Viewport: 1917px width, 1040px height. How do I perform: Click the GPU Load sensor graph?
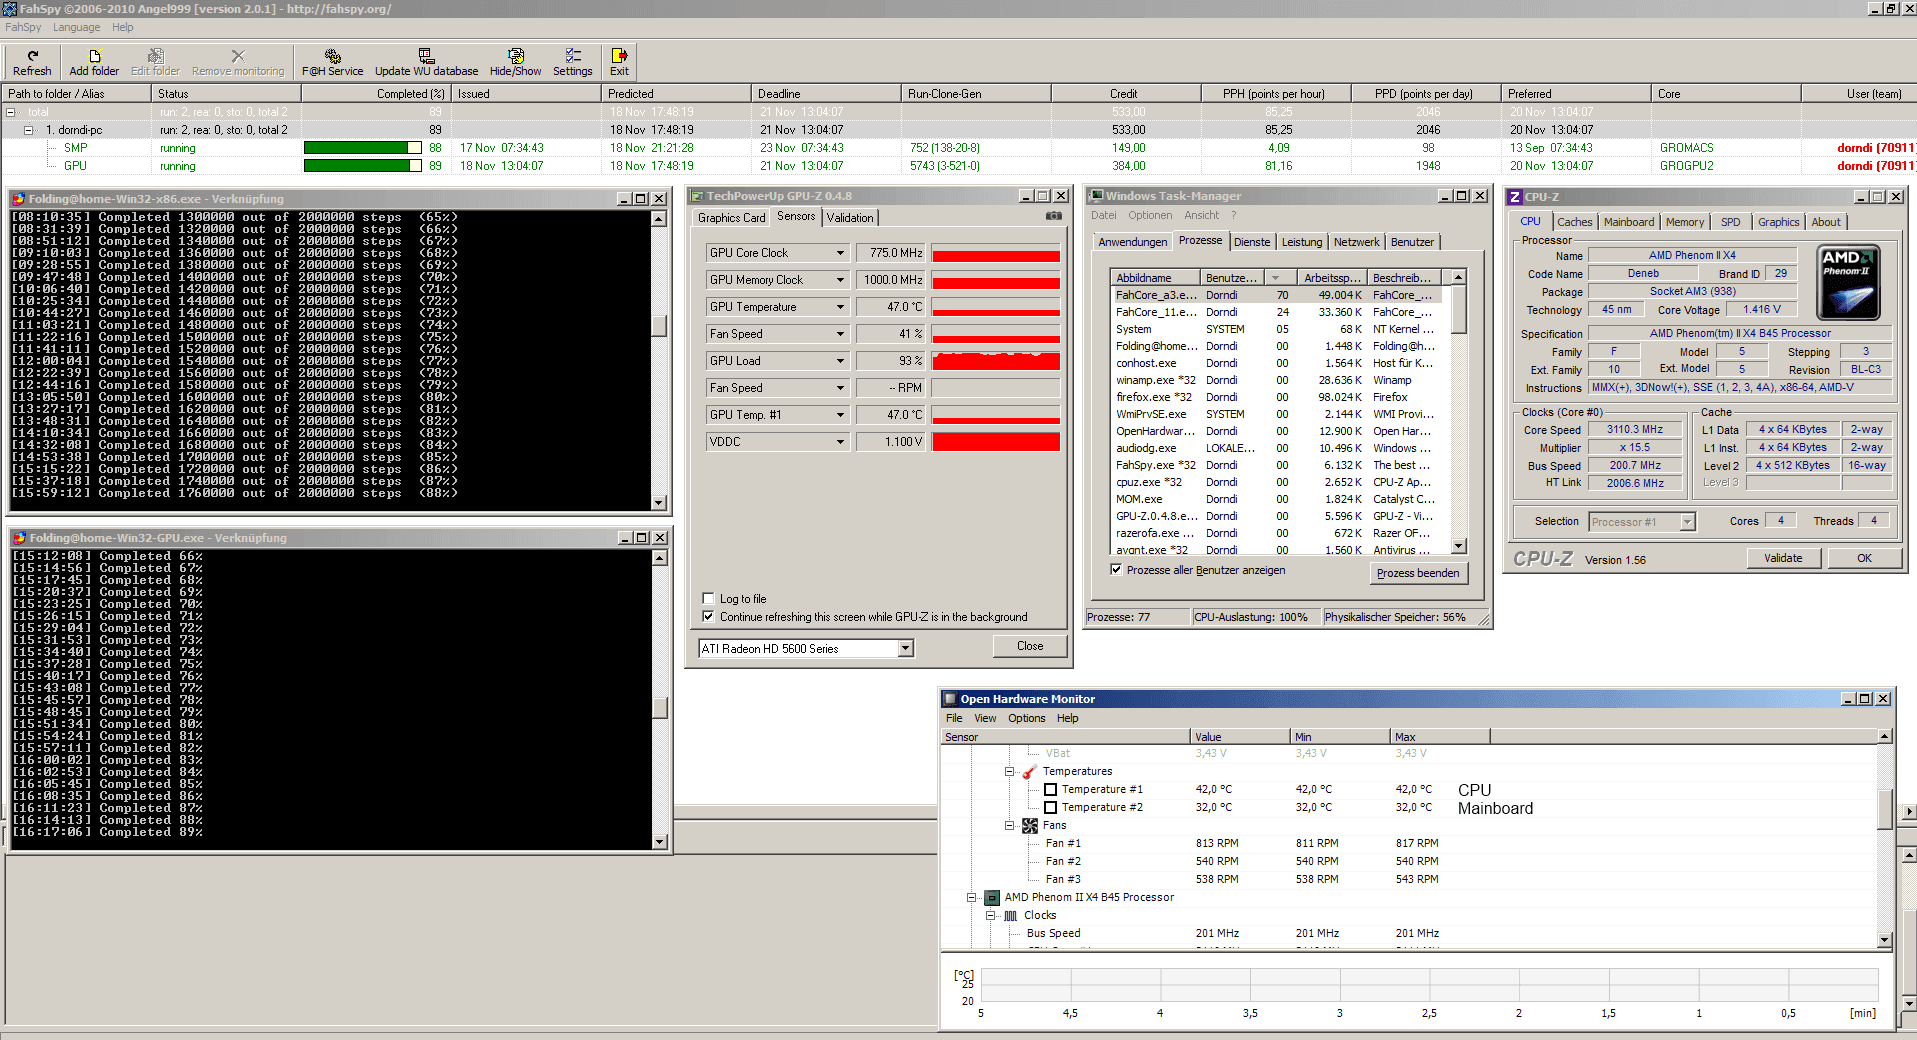996,361
